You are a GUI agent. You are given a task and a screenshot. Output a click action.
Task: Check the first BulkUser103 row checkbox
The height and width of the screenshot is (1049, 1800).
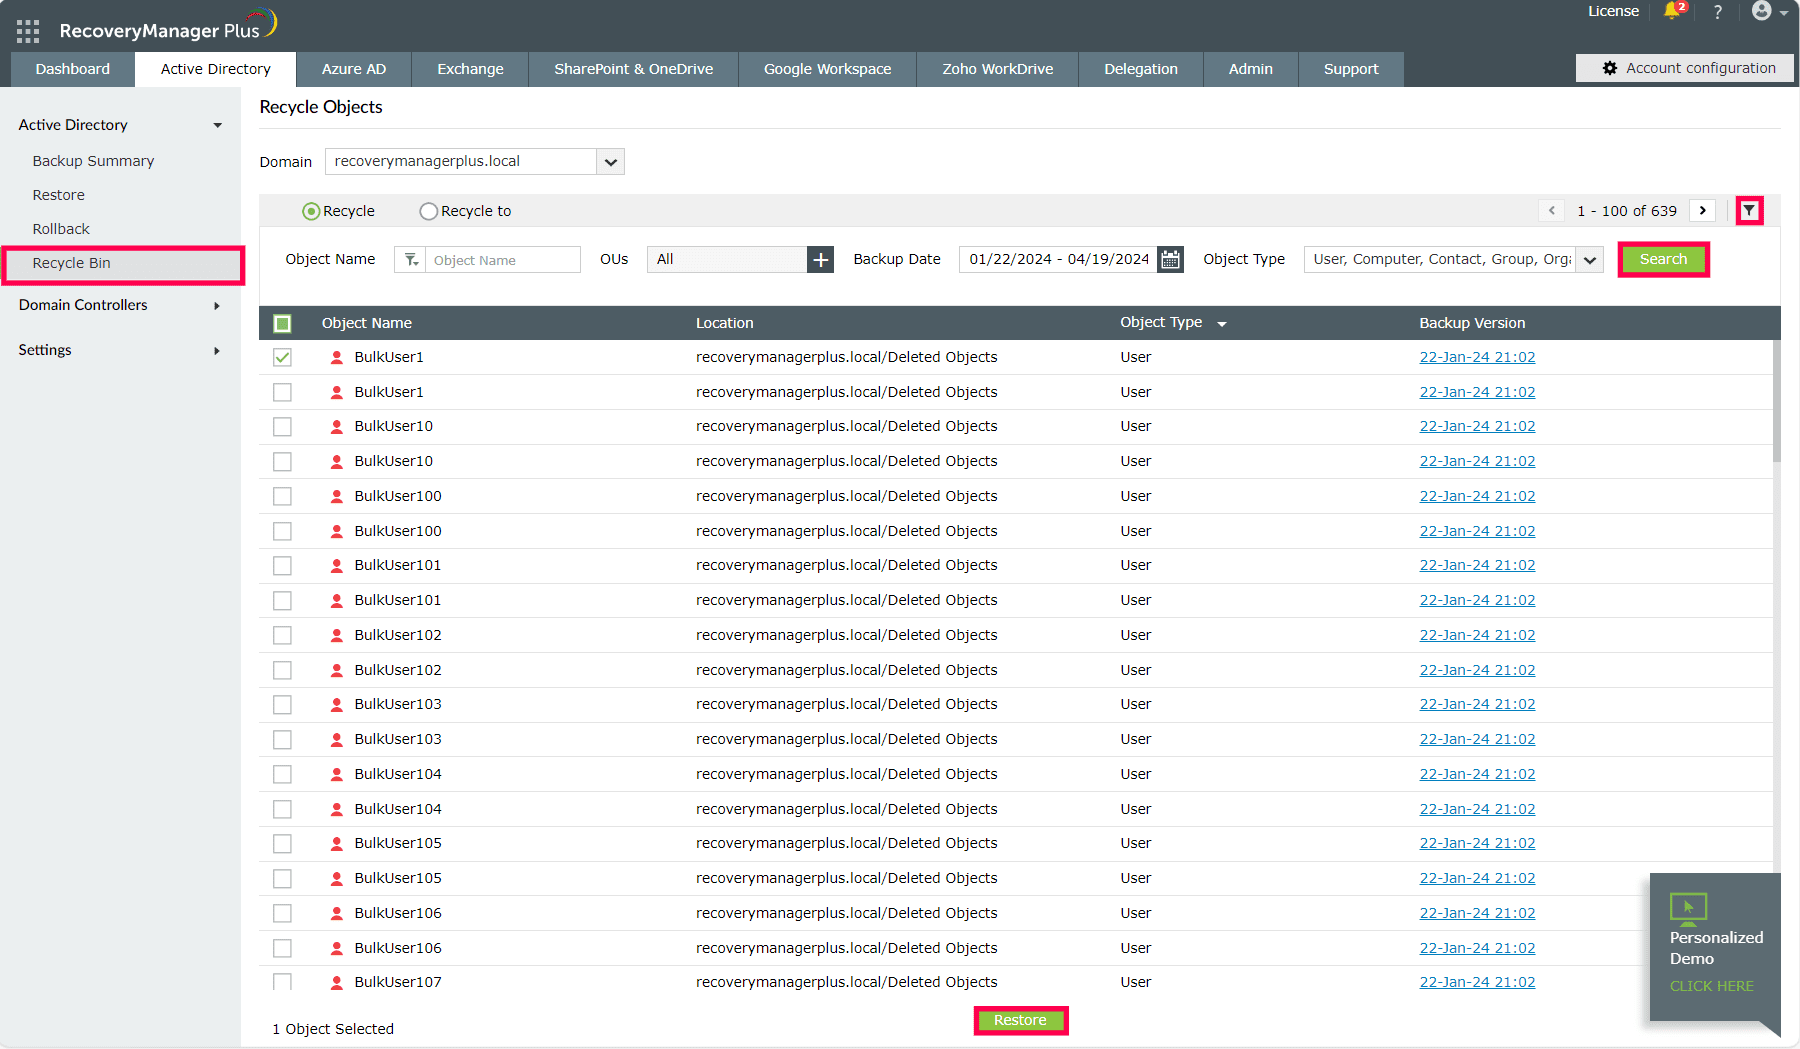click(283, 705)
